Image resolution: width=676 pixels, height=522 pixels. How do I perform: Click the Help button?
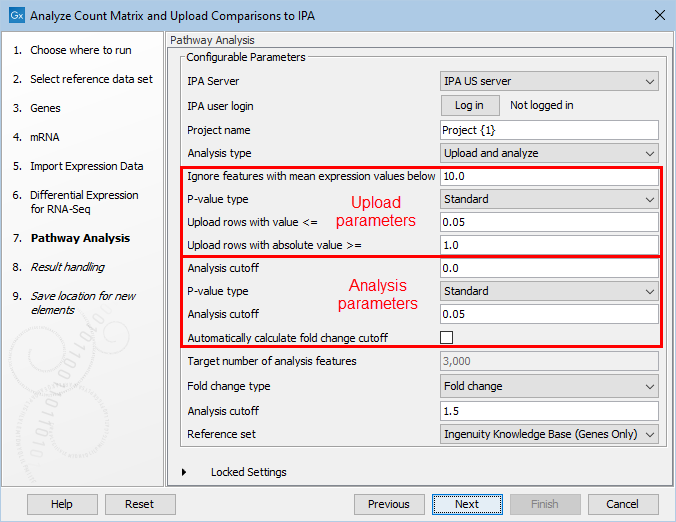(62, 504)
